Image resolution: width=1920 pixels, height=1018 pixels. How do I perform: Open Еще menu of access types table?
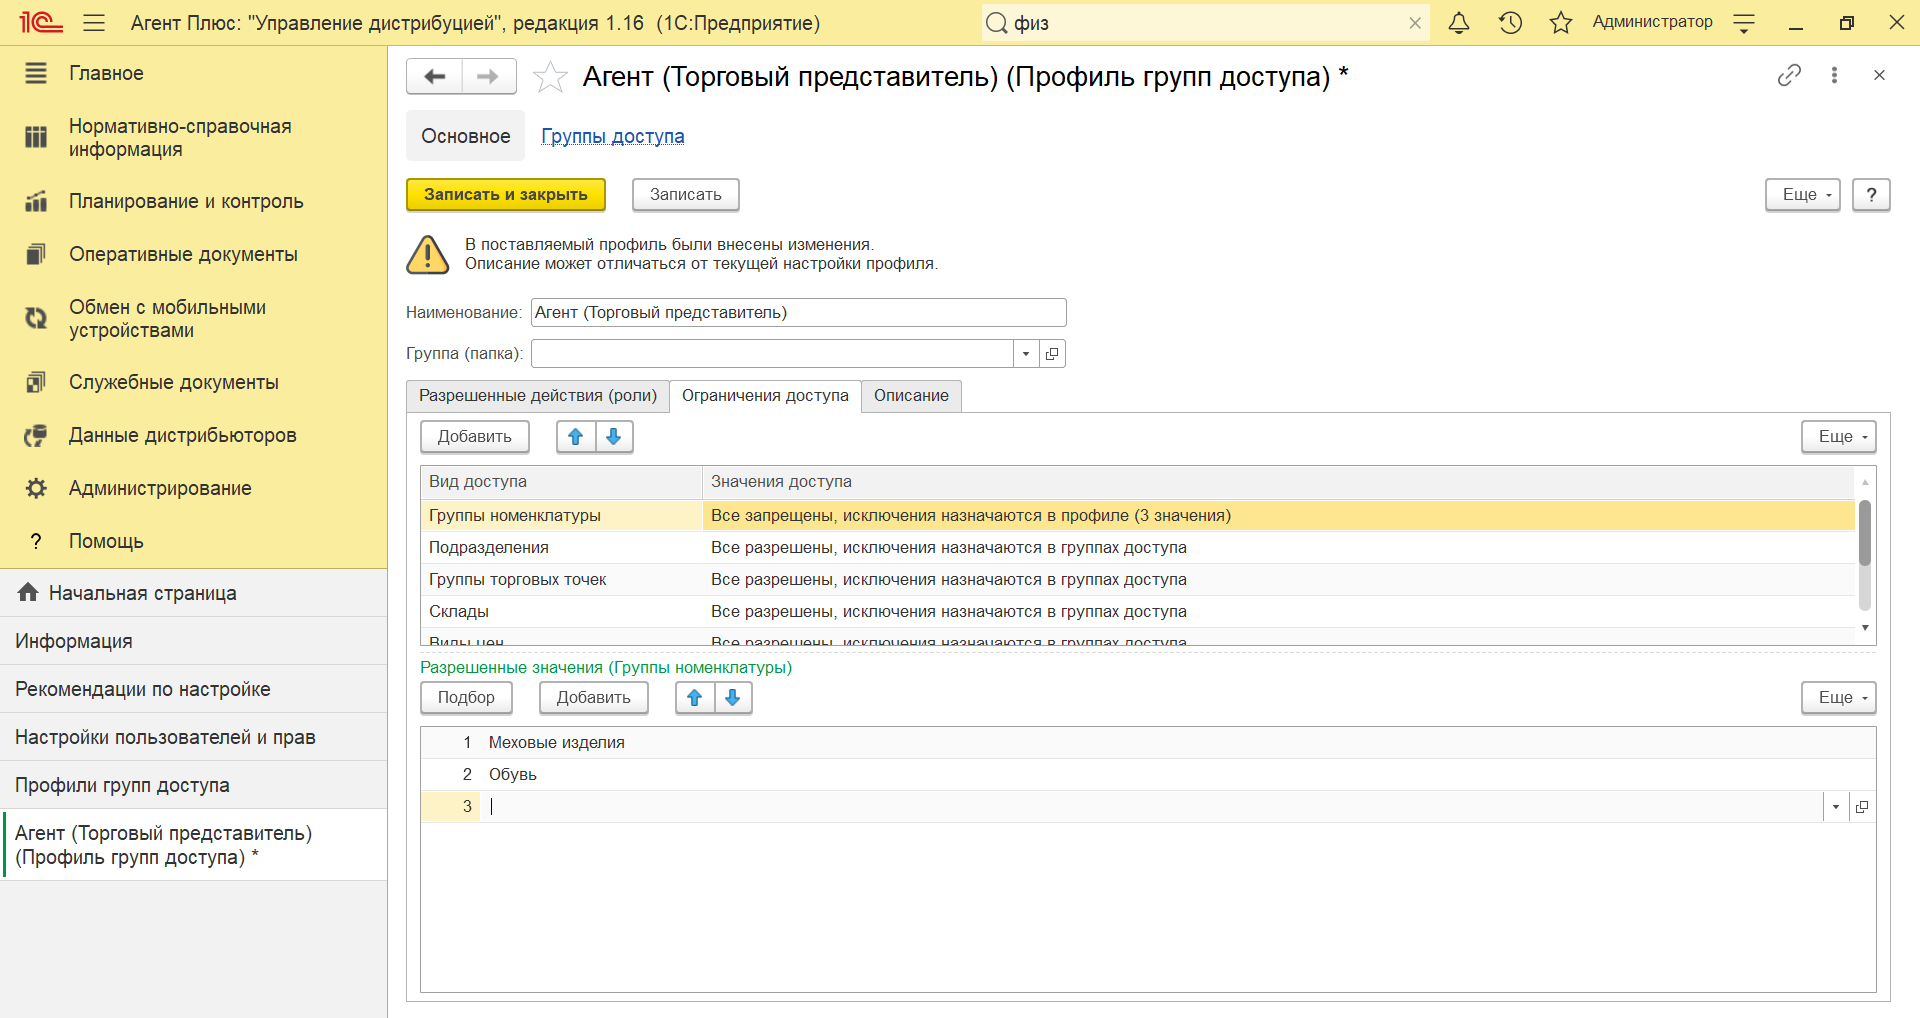(x=1839, y=437)
